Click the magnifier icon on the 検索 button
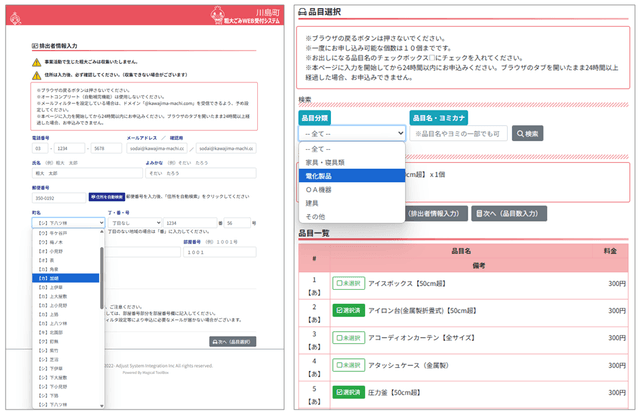Screen dimensions: 640x412 click(x=520, y=134)
